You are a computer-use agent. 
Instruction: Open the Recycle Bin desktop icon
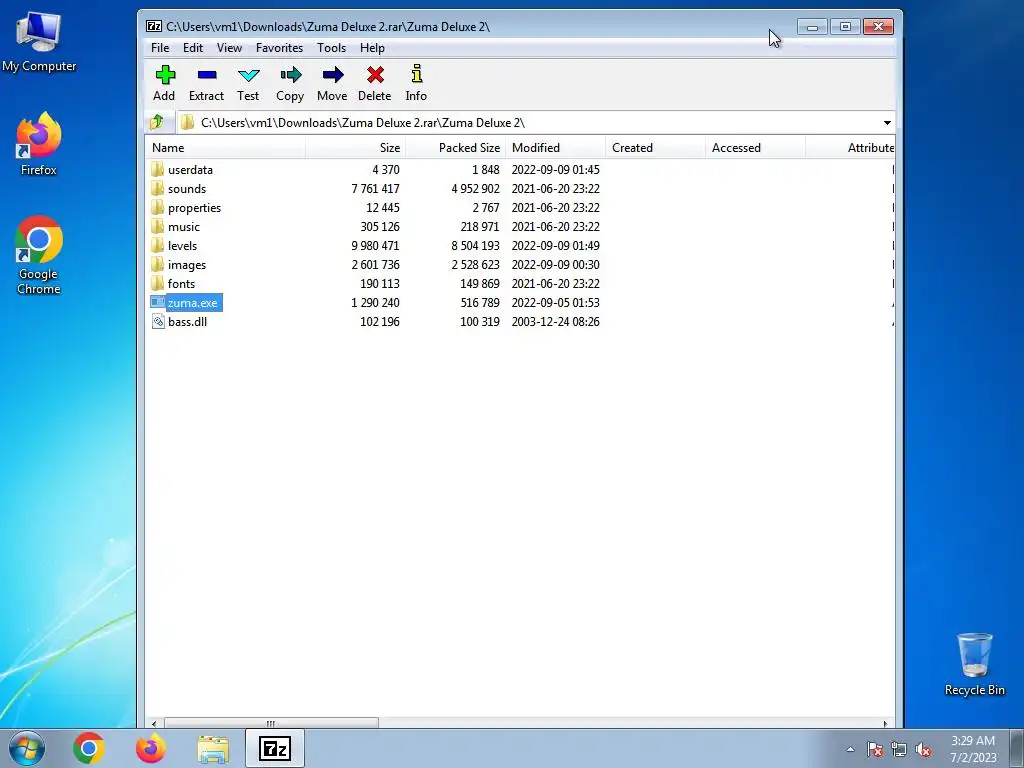975,663
